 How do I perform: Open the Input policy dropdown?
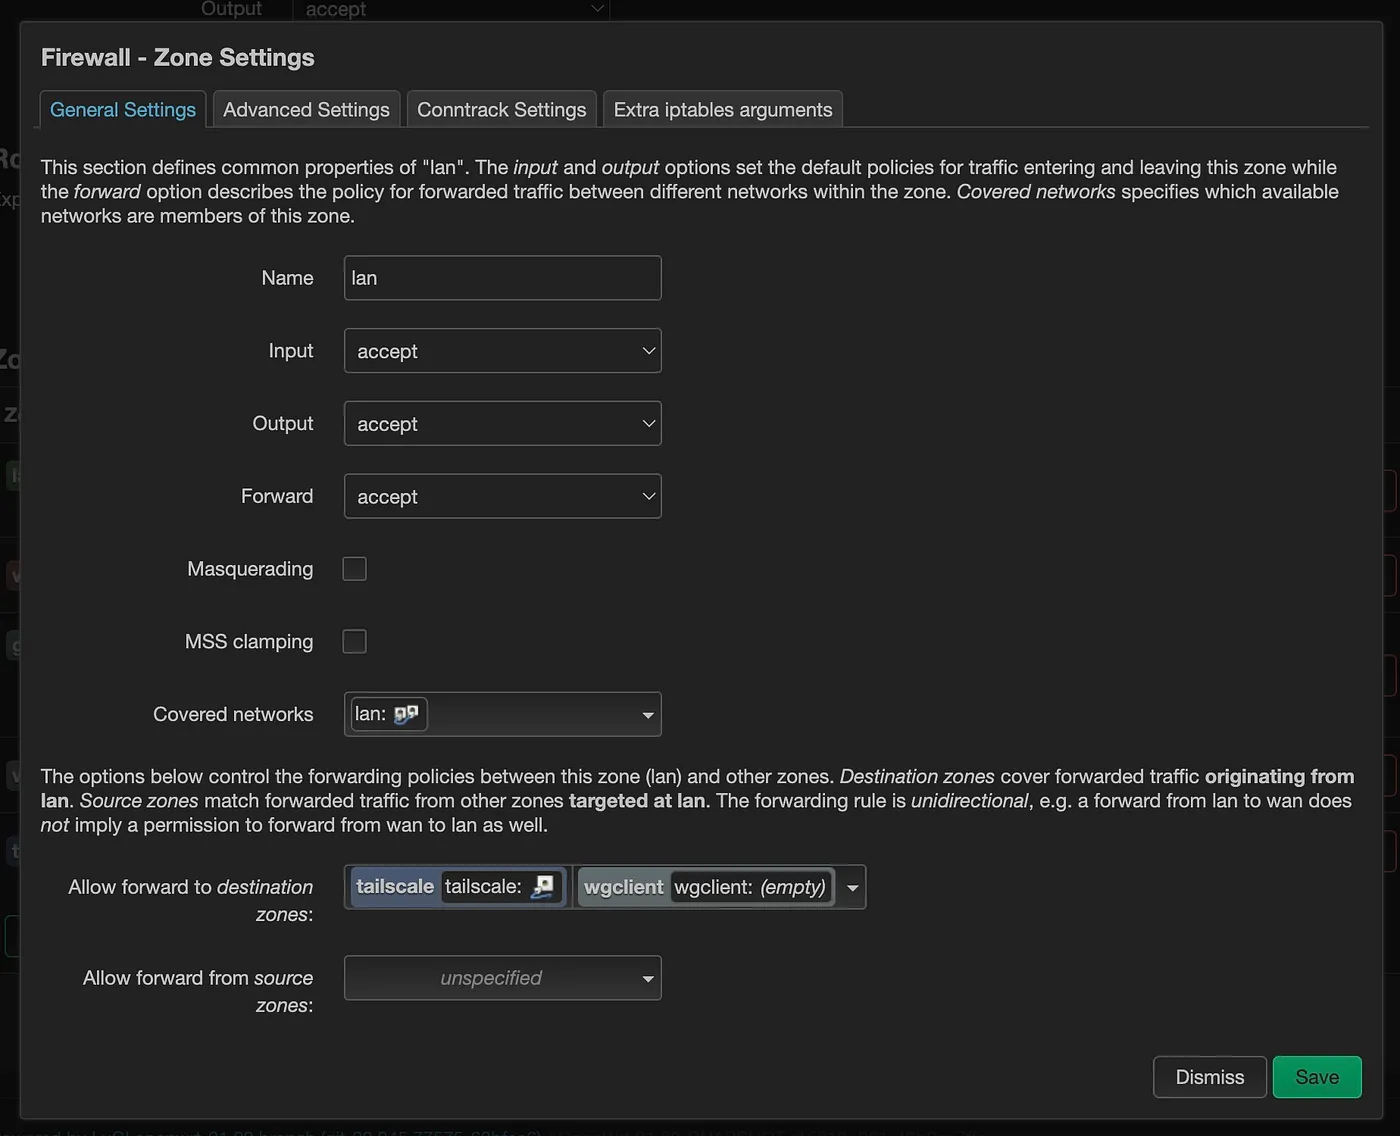(x=502, y=351)
